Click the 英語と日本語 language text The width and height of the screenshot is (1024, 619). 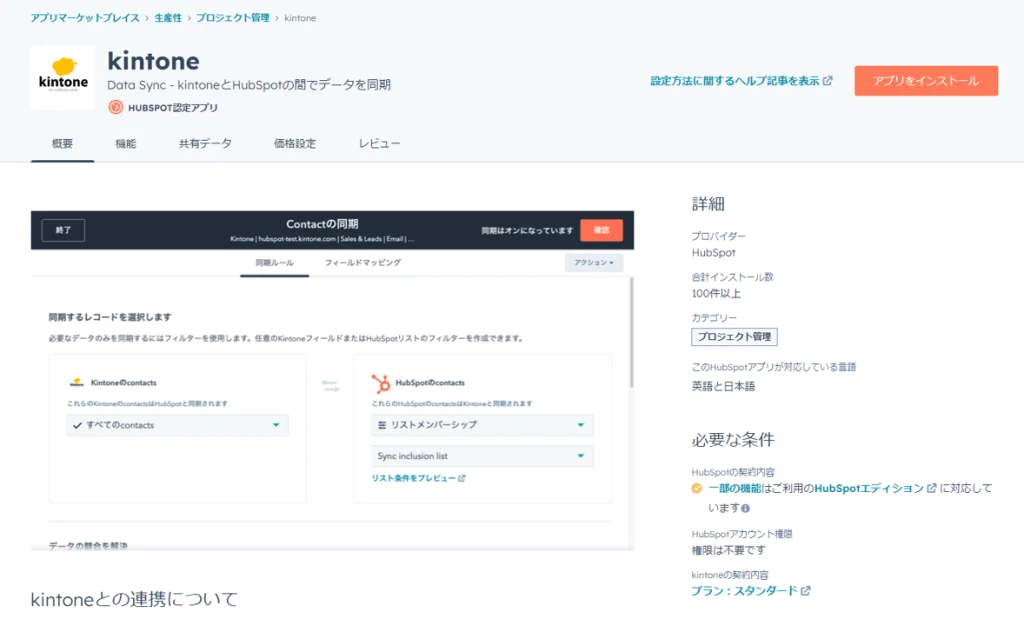[724, 386]
